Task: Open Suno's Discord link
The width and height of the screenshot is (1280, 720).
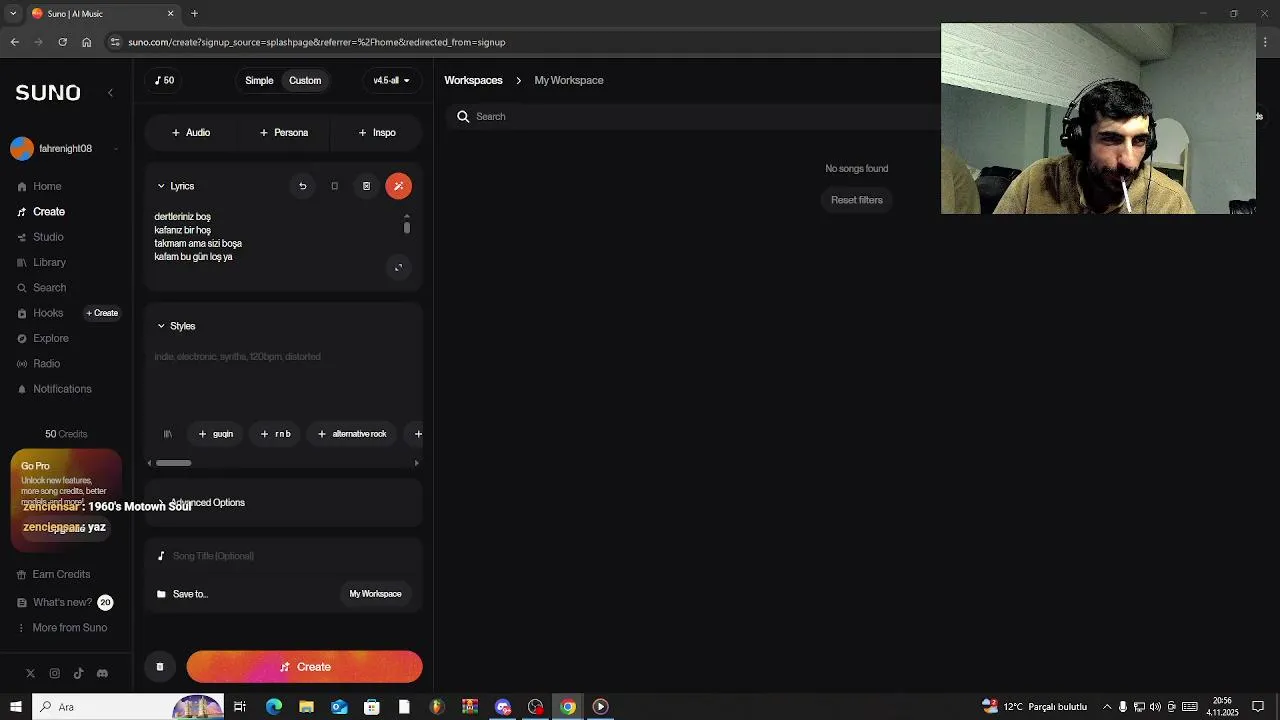Action: click(102, 674)
